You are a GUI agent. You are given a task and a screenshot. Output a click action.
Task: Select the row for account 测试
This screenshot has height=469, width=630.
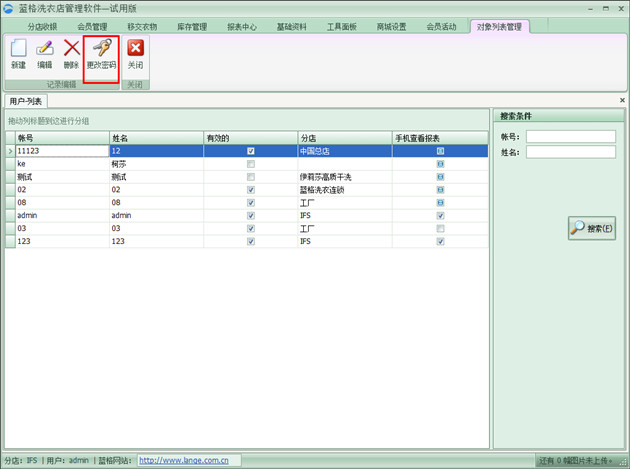[x=60, y=177]
